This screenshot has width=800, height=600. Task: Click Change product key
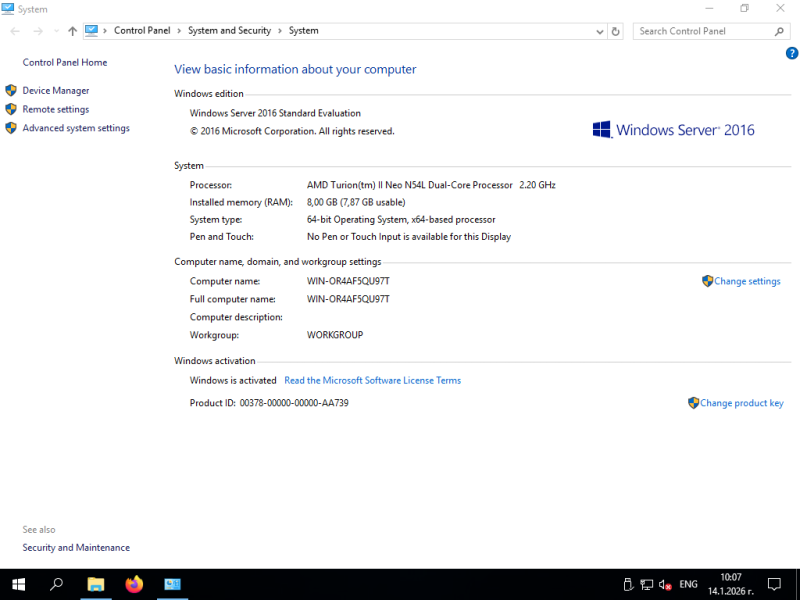tap(741, 403)
